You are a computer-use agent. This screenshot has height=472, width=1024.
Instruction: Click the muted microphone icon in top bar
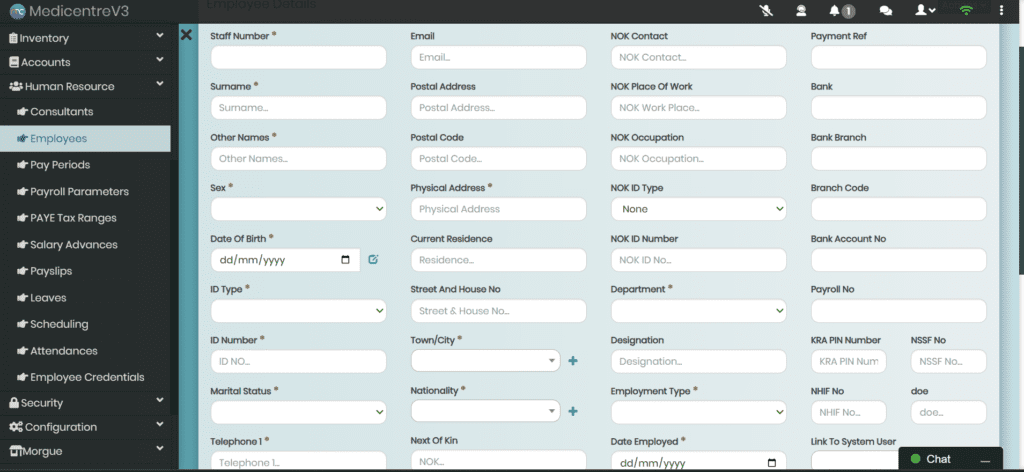(x=767, y=10)
